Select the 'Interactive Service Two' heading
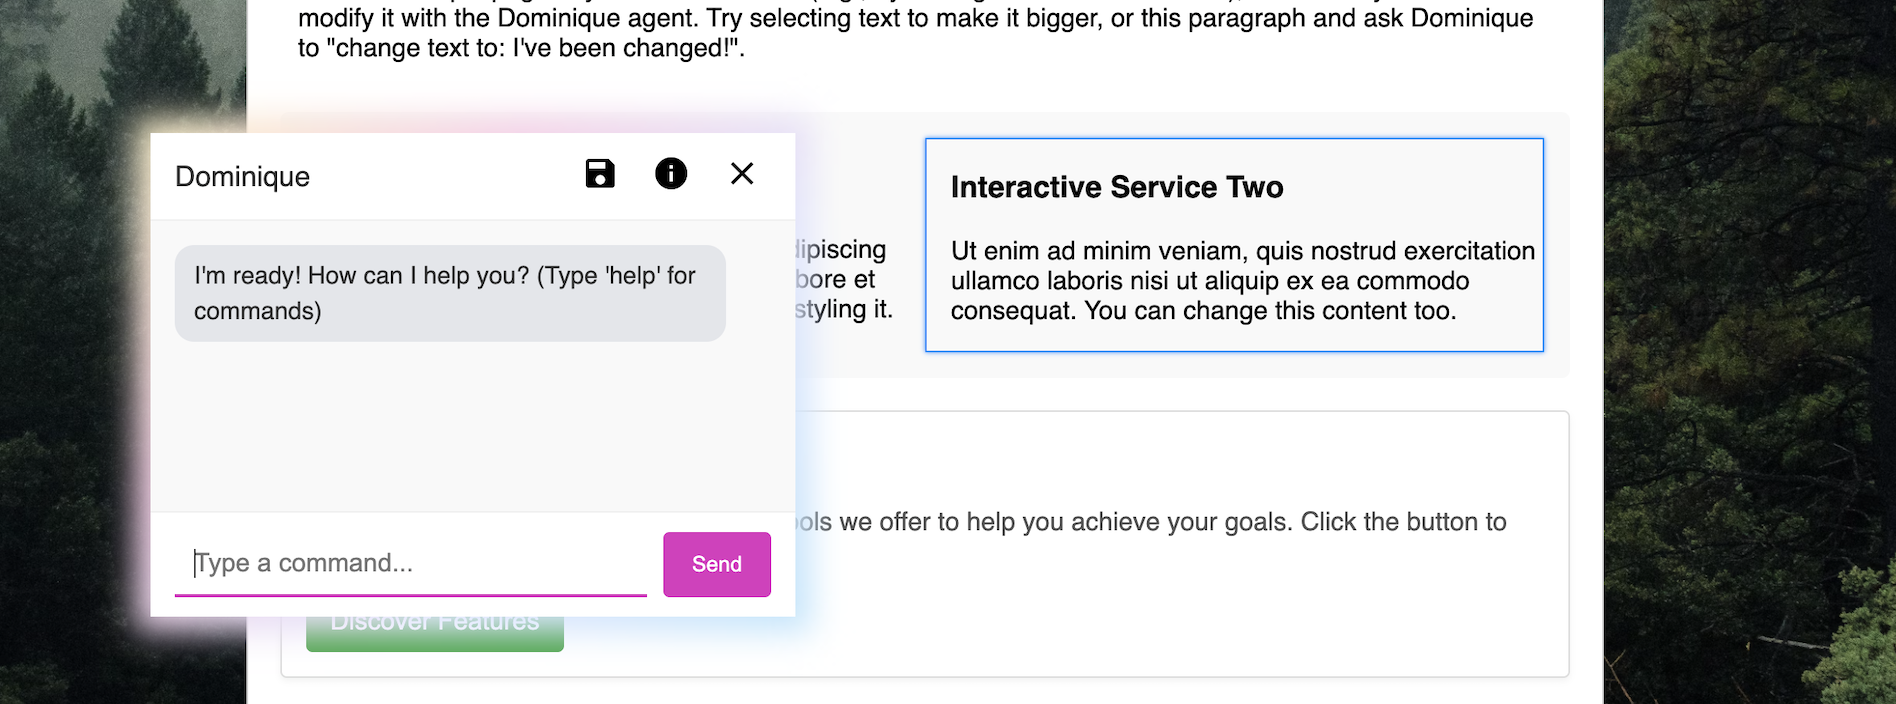 click(1117, 187)
